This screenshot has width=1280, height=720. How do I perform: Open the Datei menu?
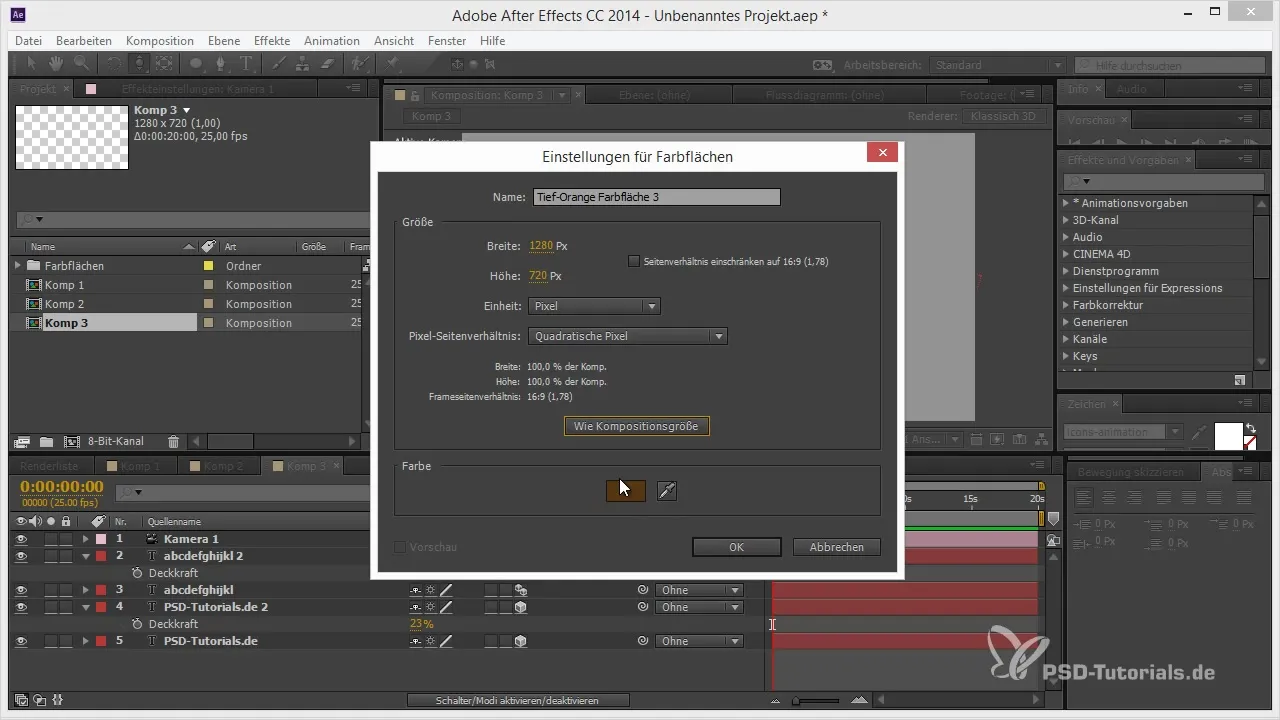click(x=28, y=41)
